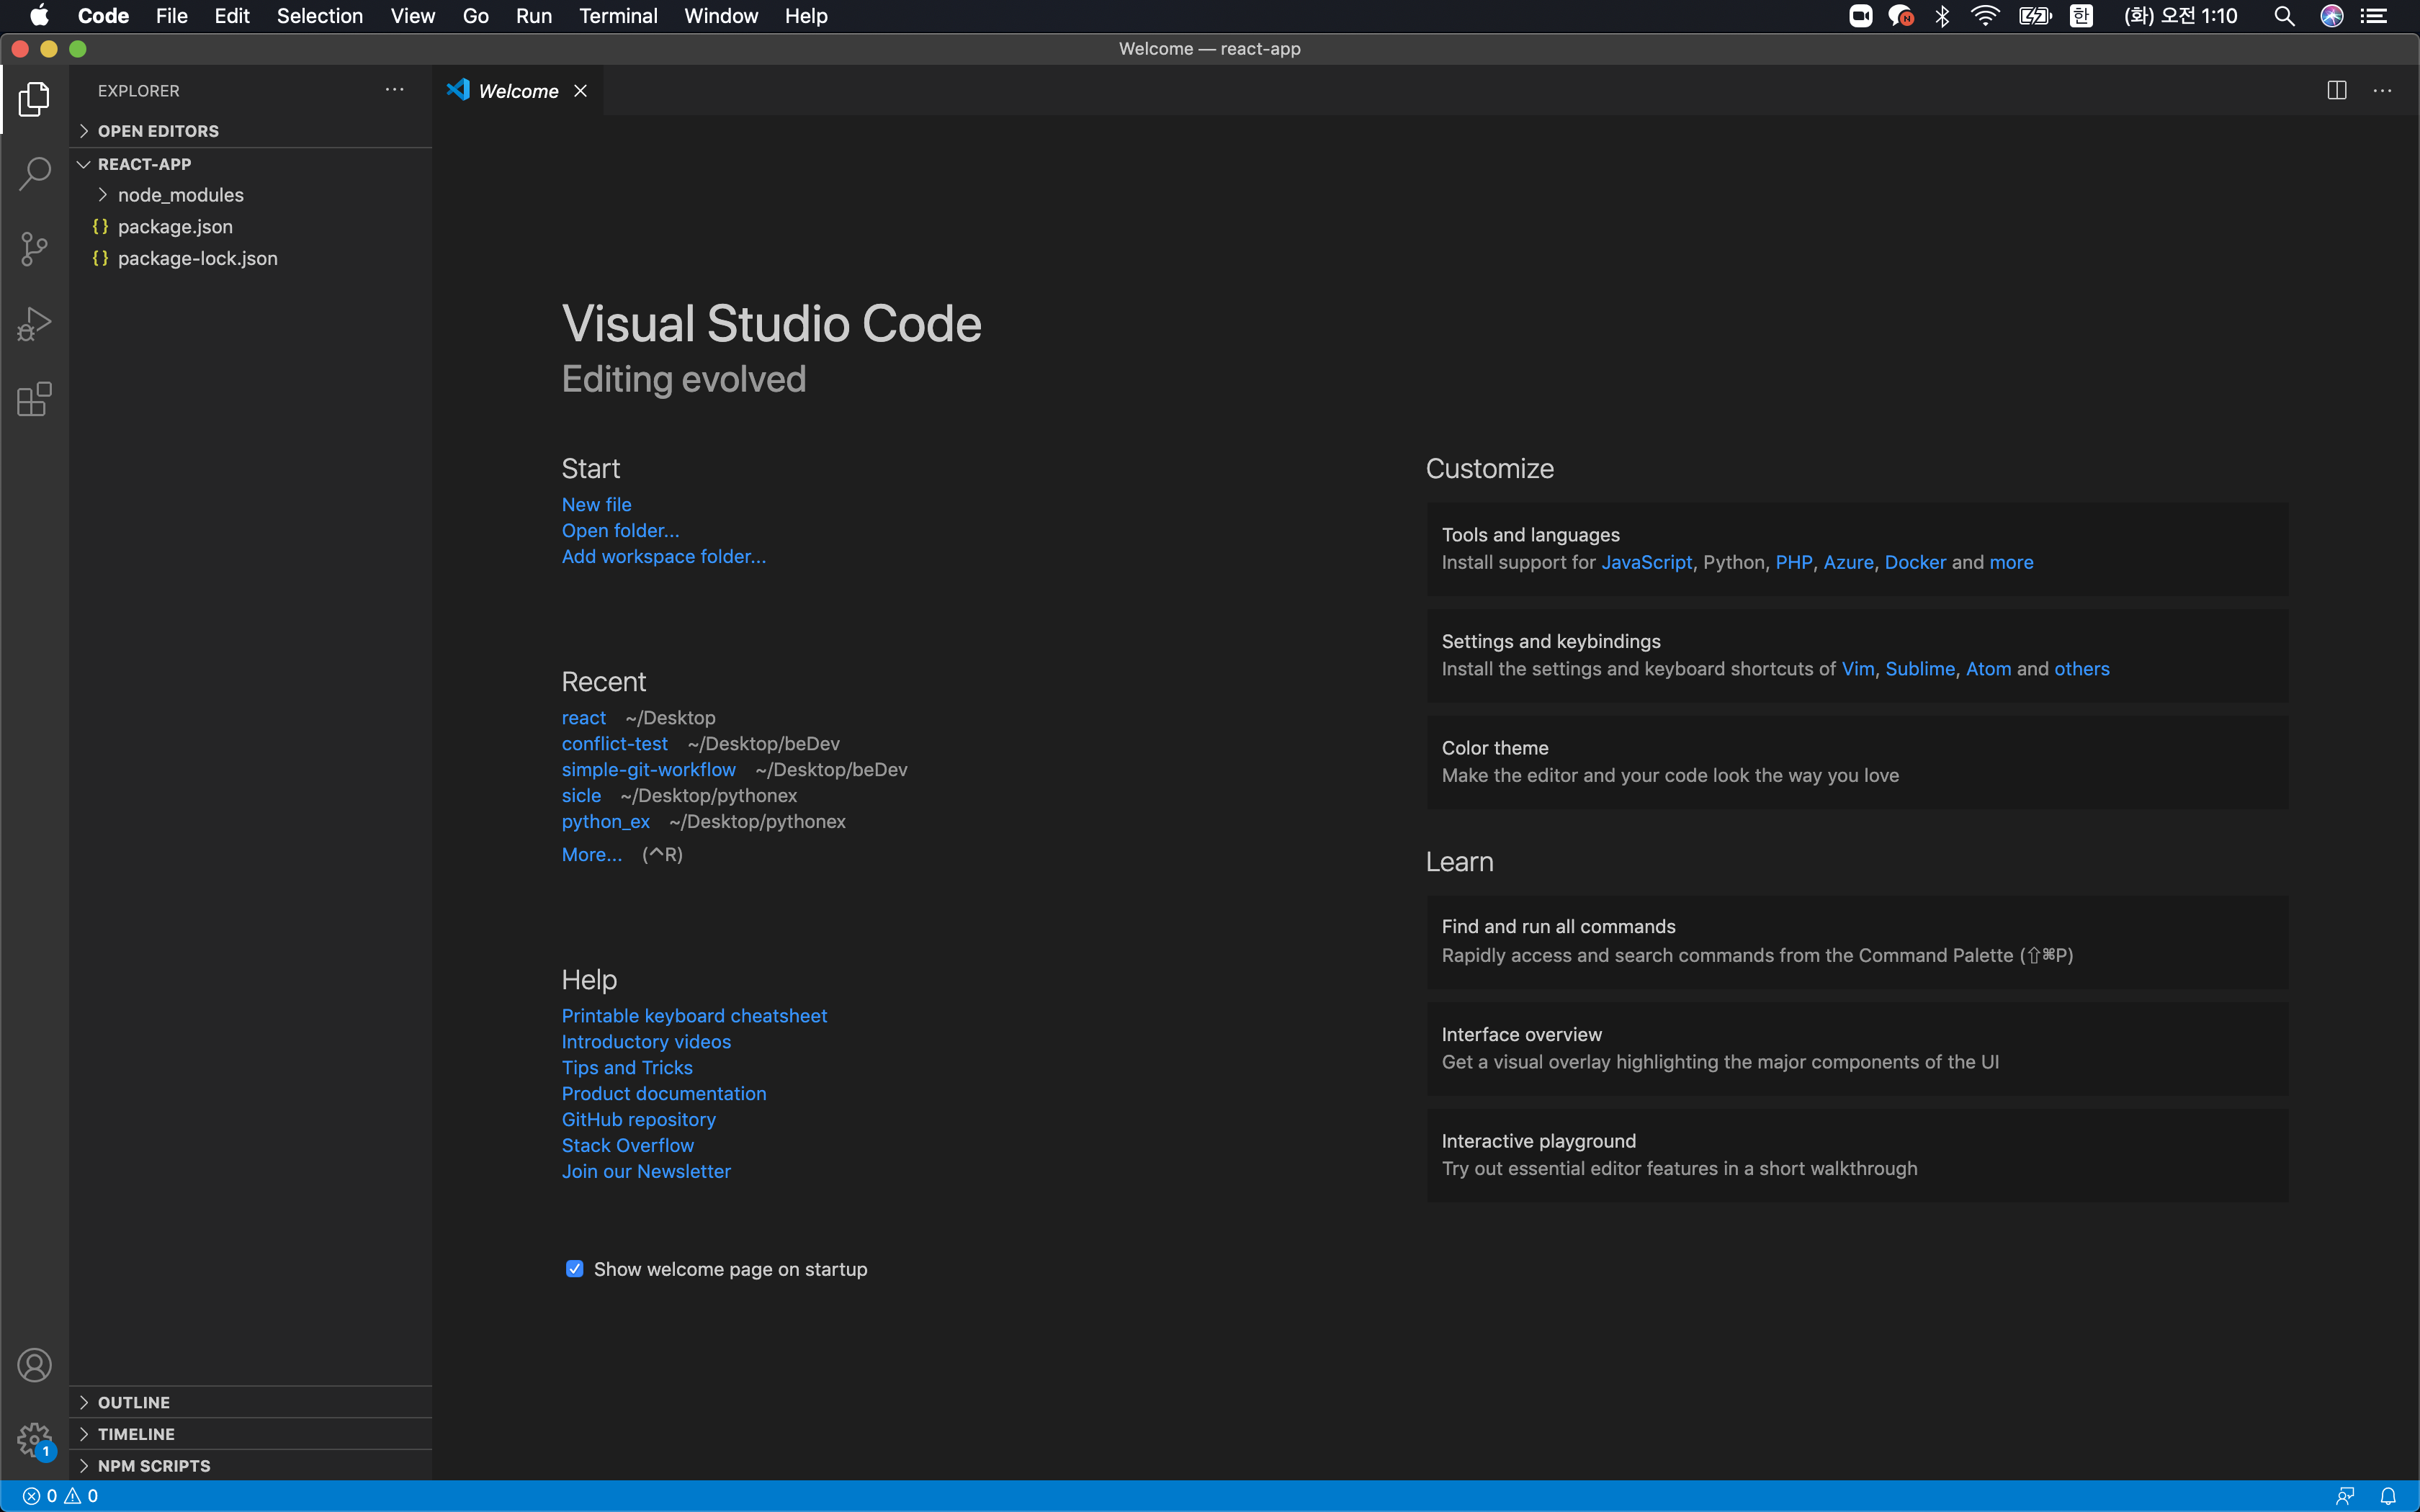Uncheck Show welcome page on startup
Image resolution: width=2420 pixels, height=1512 pixels.
pyautogui.click(x=574, y=1269)
